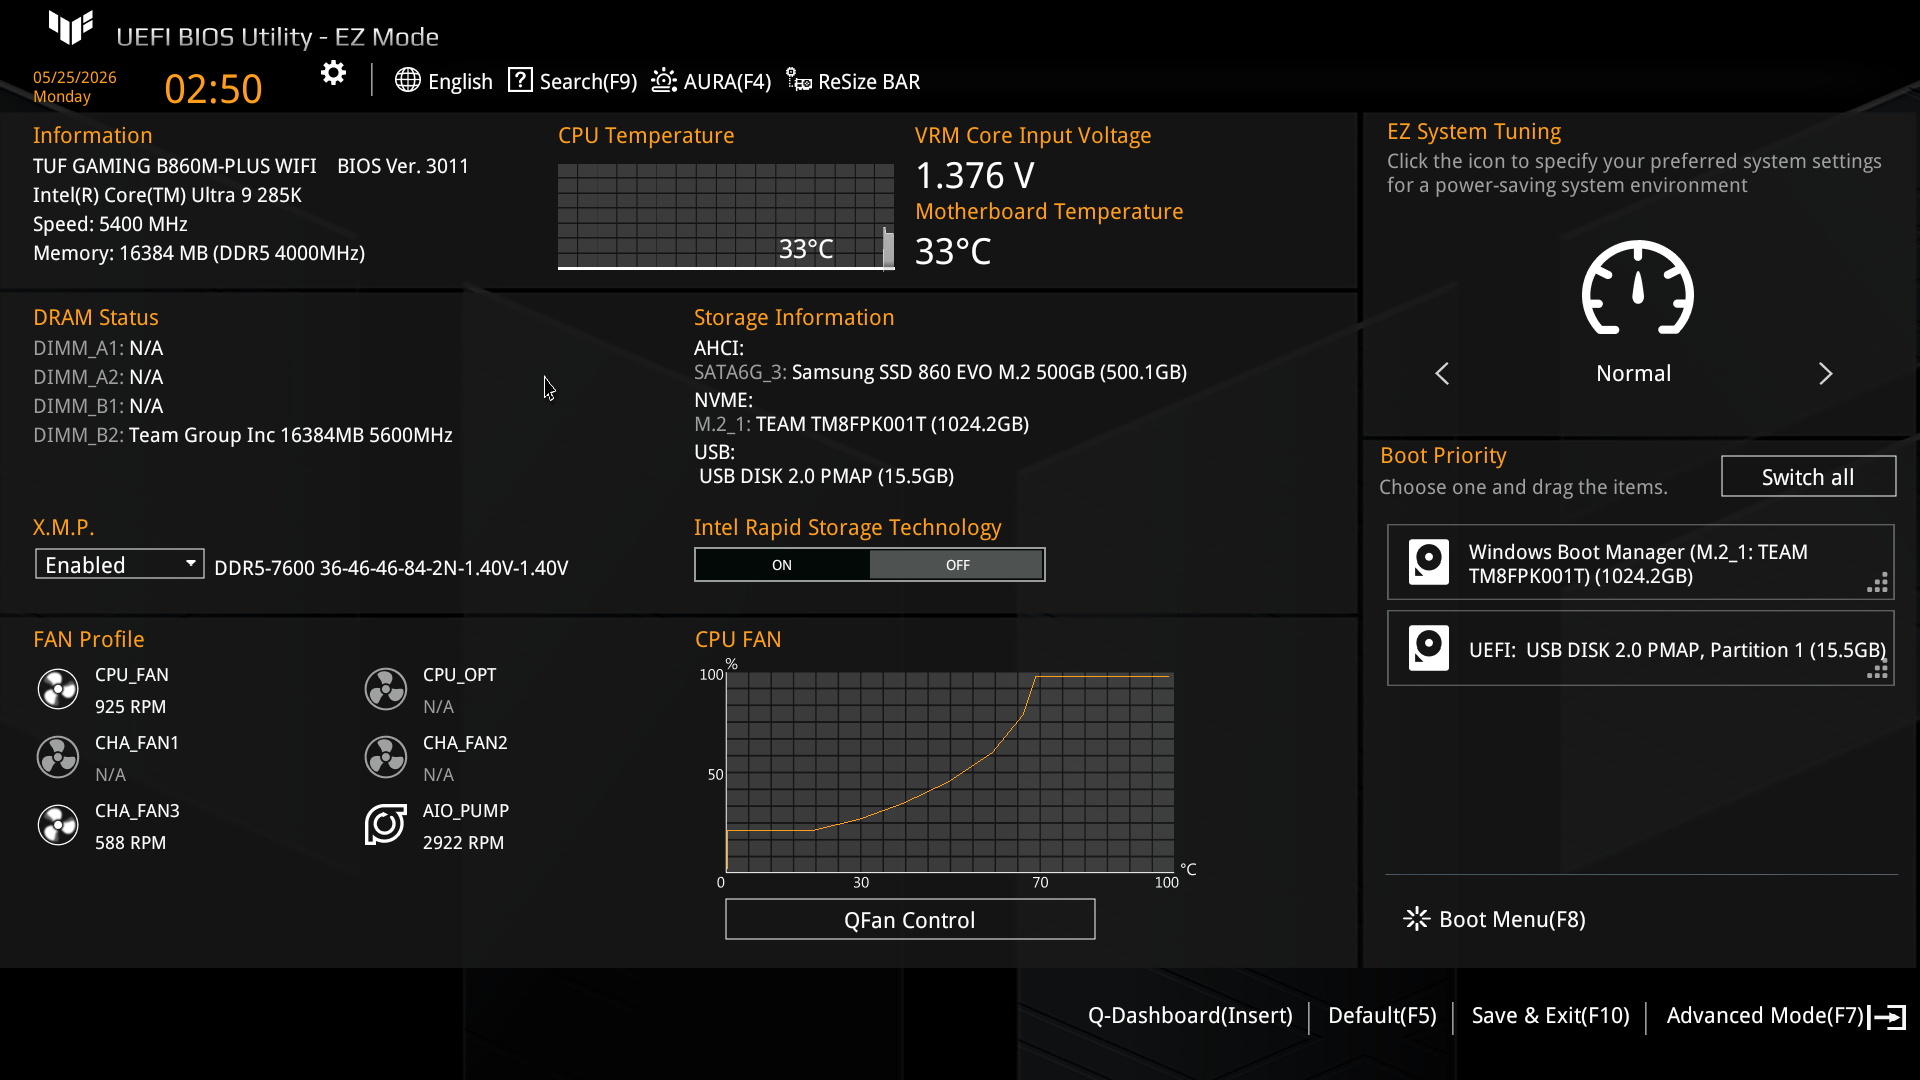Select the CPU_FAN fan icon
Image resolution: width=1920 pixels, height=1080 pixels.
coord(58,689)
